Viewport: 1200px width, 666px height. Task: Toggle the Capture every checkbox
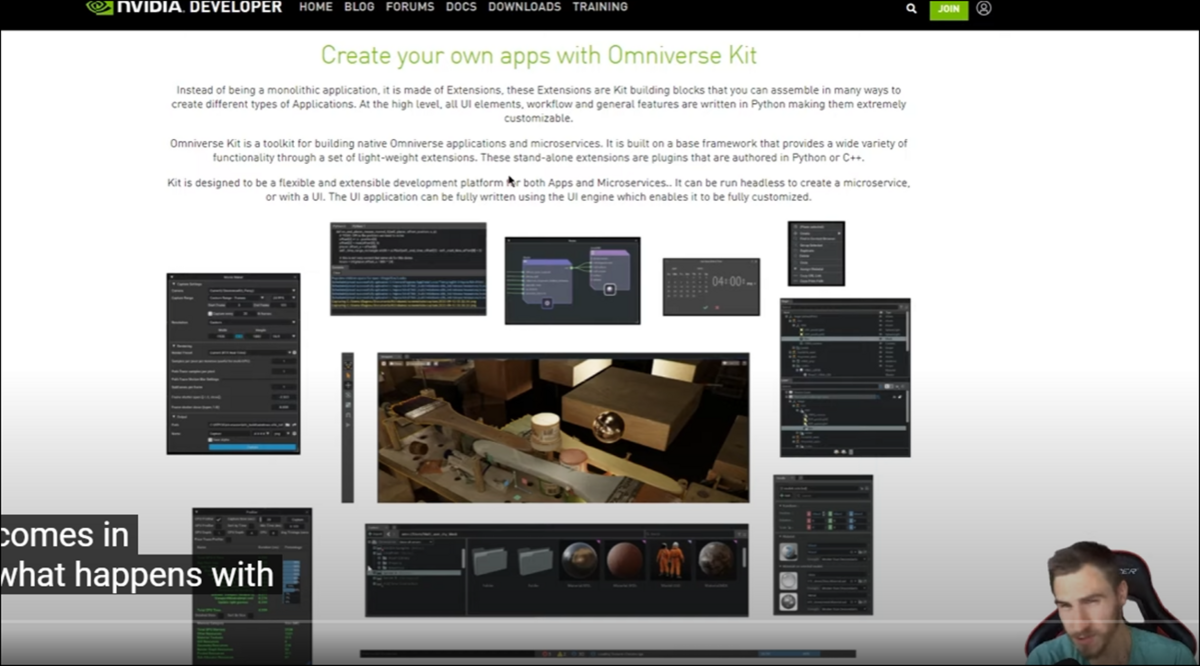tap(211, 313)
